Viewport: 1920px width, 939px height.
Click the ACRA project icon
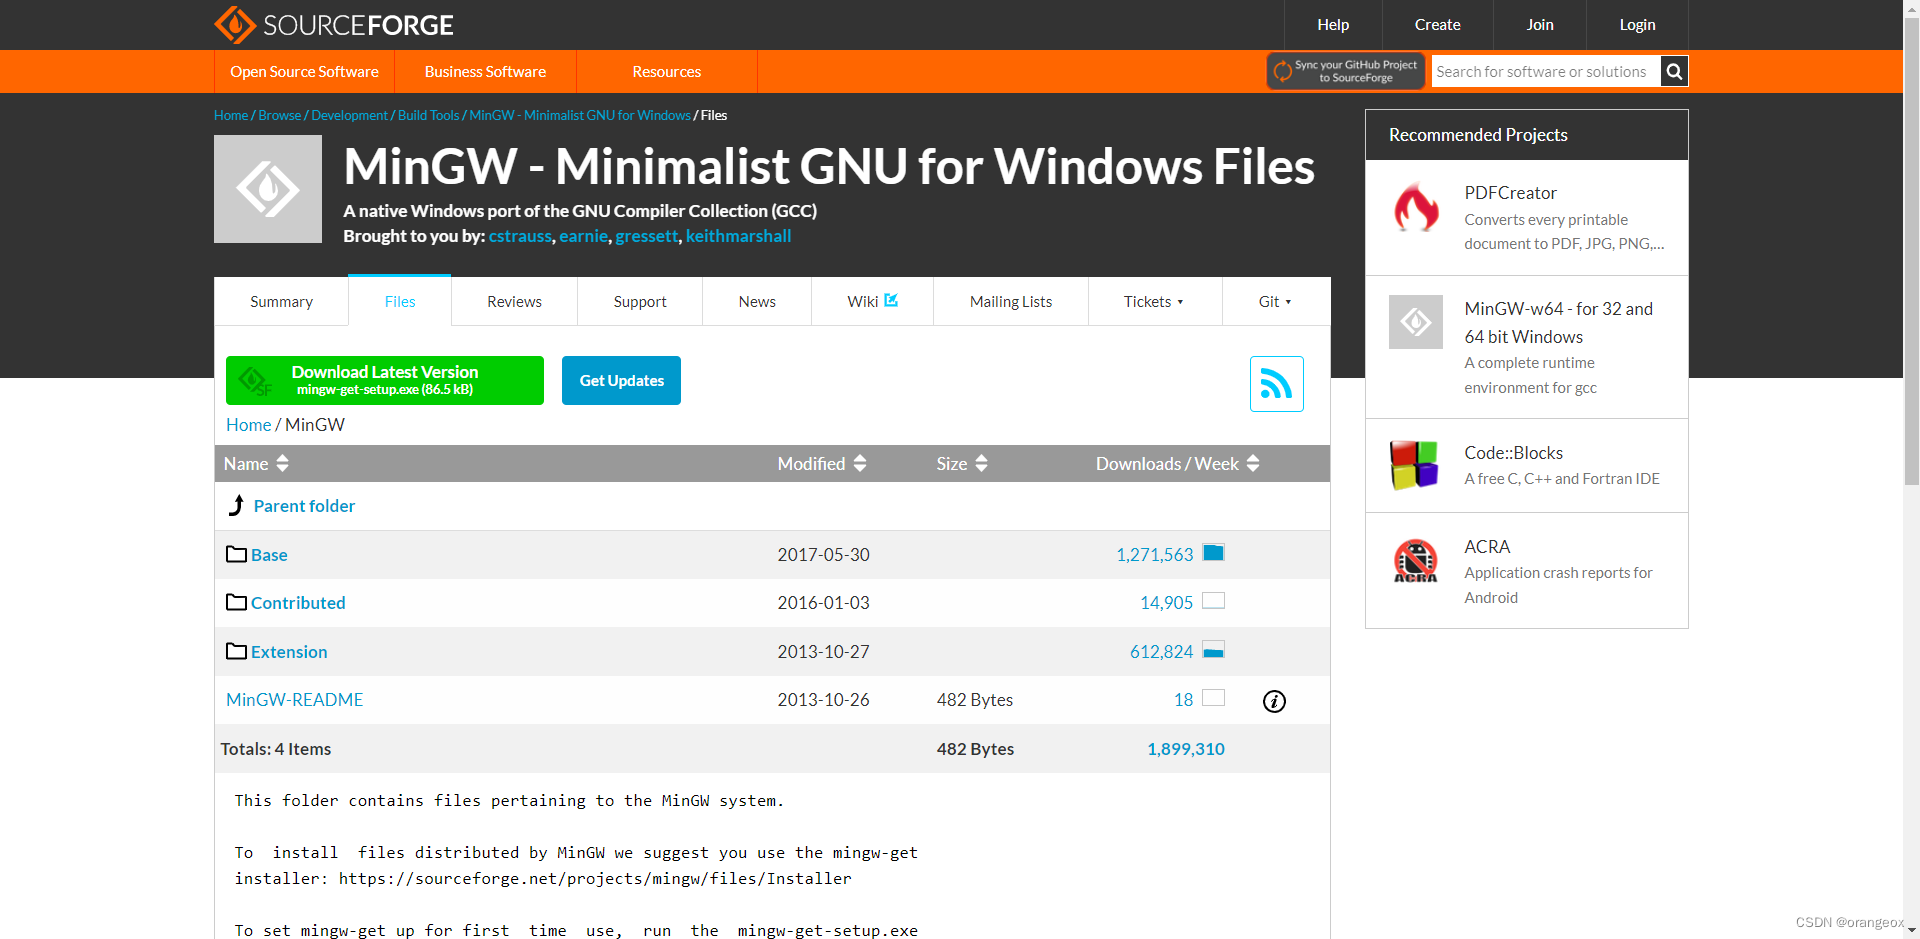[x=1415, y=560]
